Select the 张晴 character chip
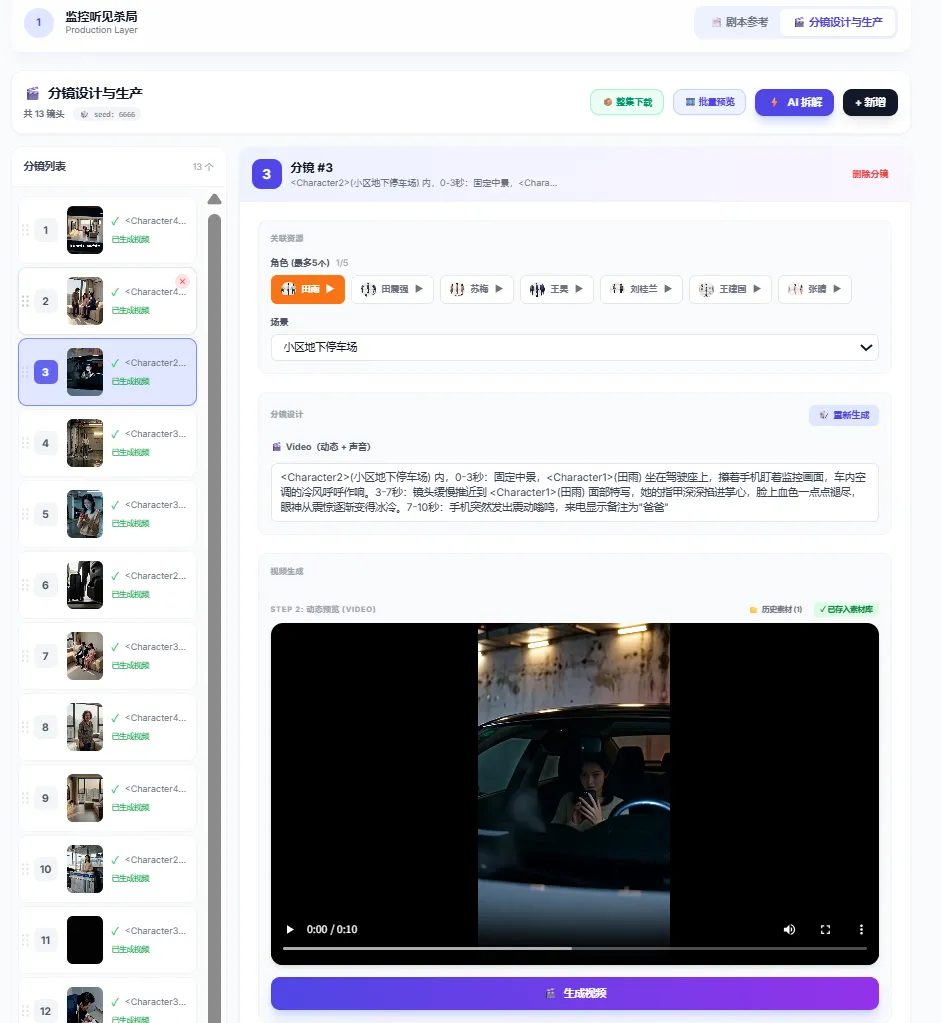941x1023 pixels. pos(814,289)
